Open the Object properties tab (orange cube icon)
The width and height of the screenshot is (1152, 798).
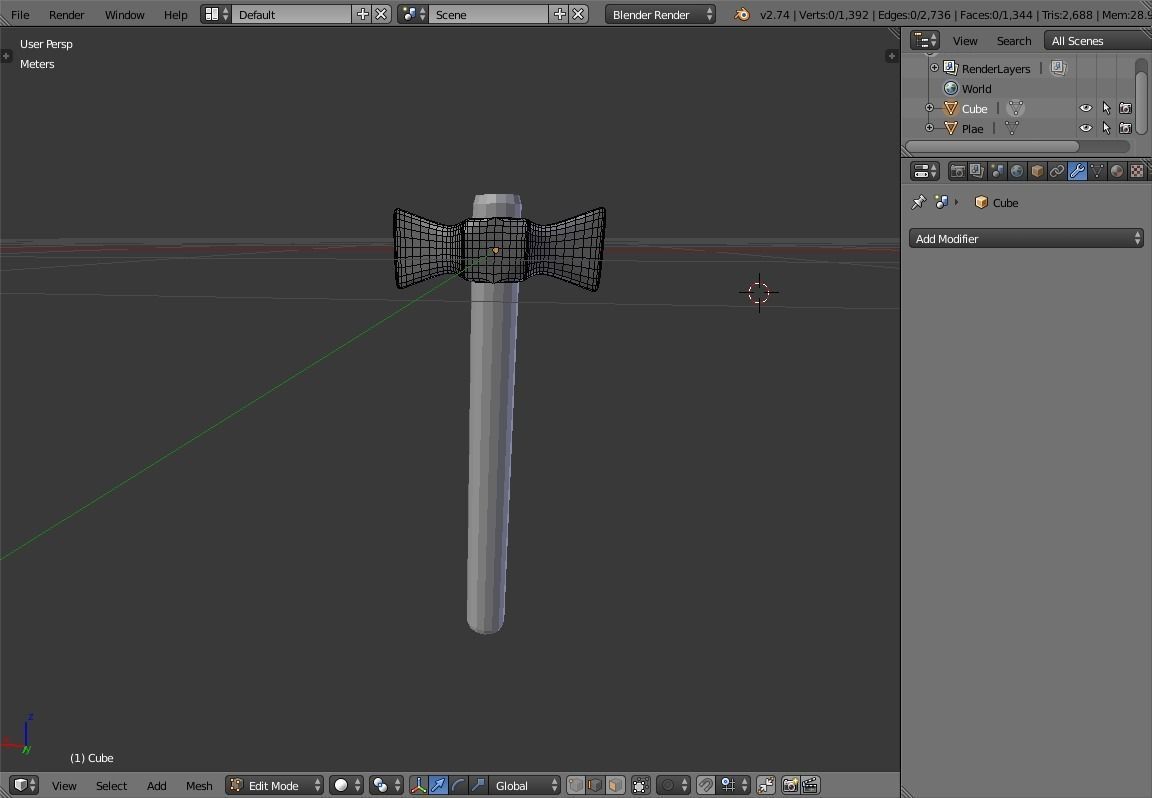point(1037,171)
